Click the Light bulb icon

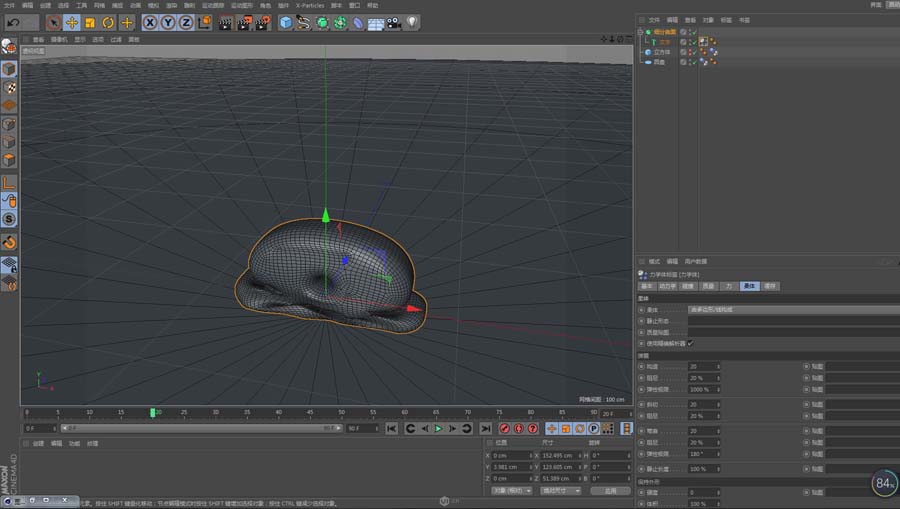412,22
